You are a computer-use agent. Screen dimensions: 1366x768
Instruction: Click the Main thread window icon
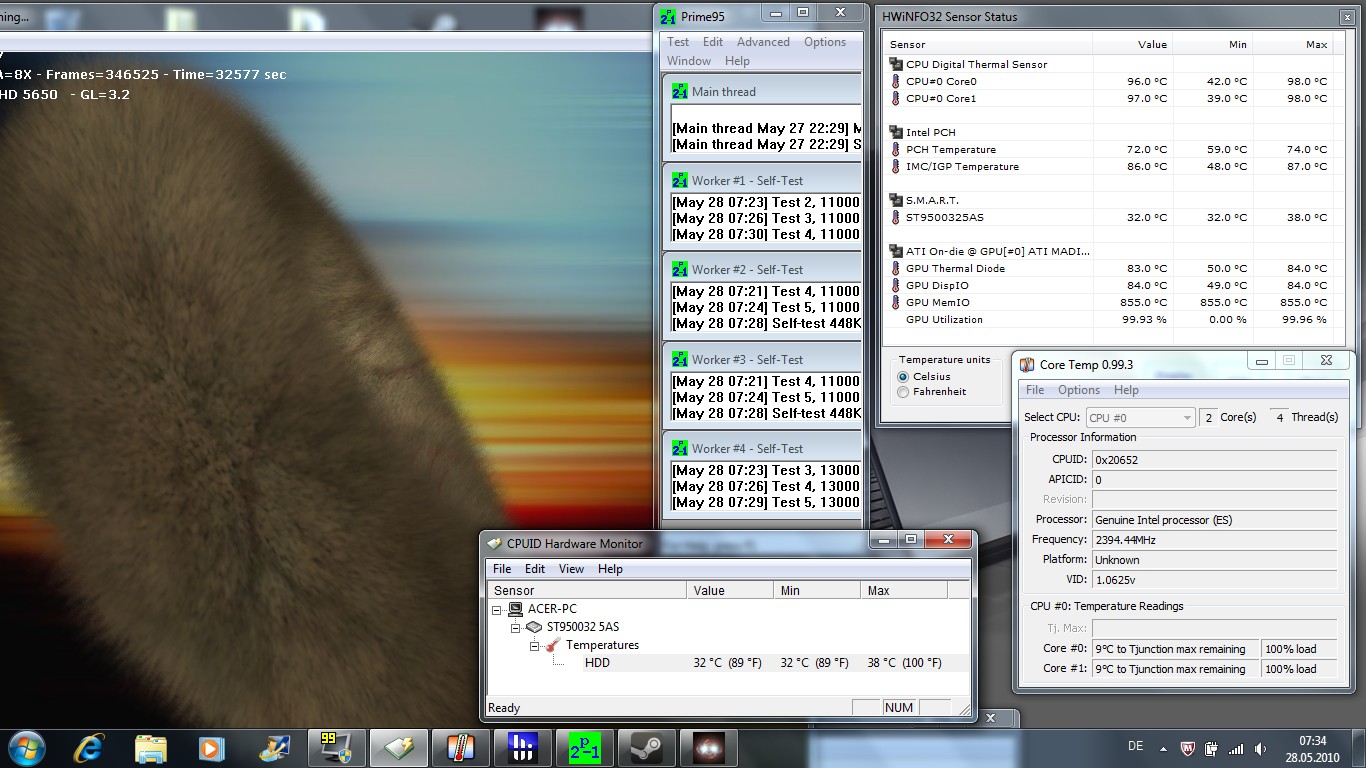pyautogui.click(x=680, y=91)
